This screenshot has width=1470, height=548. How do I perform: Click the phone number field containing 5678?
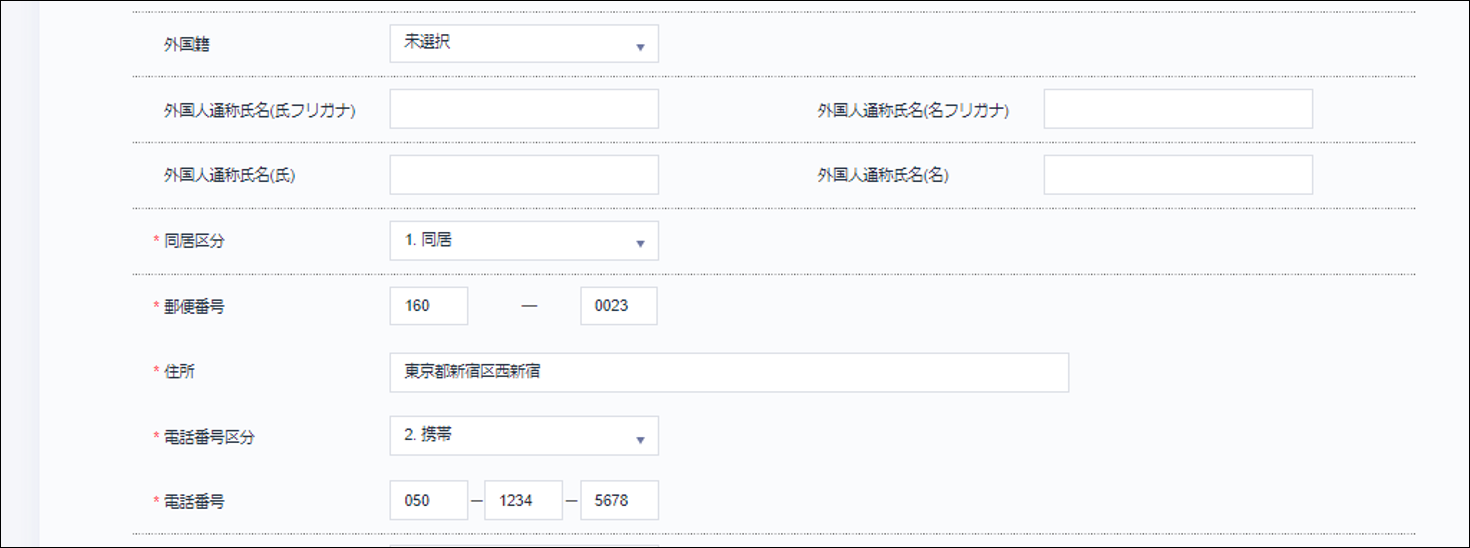click(x=619, y=501)
